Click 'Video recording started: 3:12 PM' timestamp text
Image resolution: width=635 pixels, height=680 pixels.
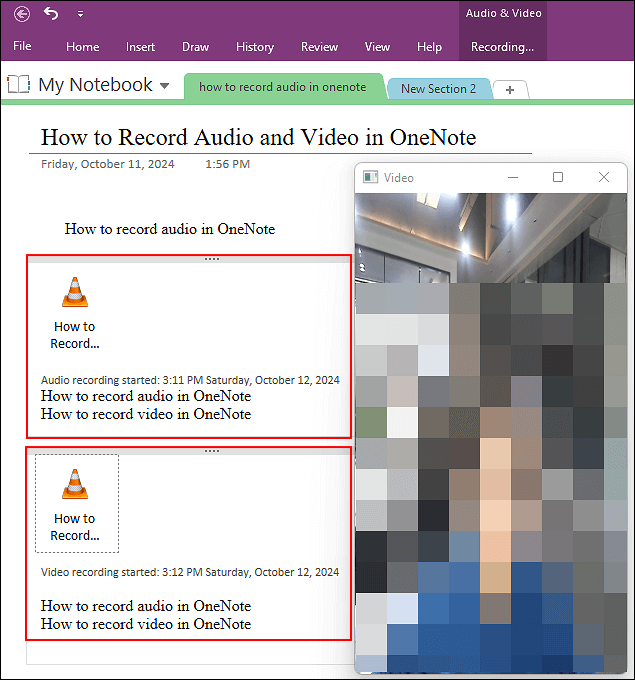click(x=190, y=572)
